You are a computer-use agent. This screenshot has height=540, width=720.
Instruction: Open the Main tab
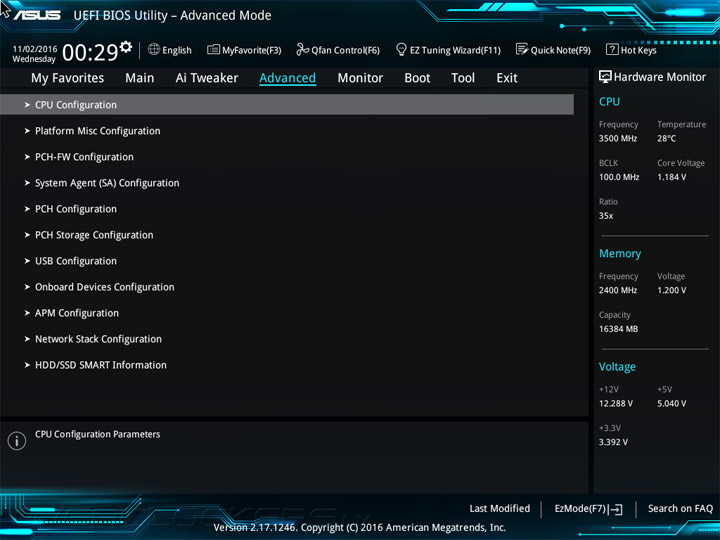coord(140,78)
